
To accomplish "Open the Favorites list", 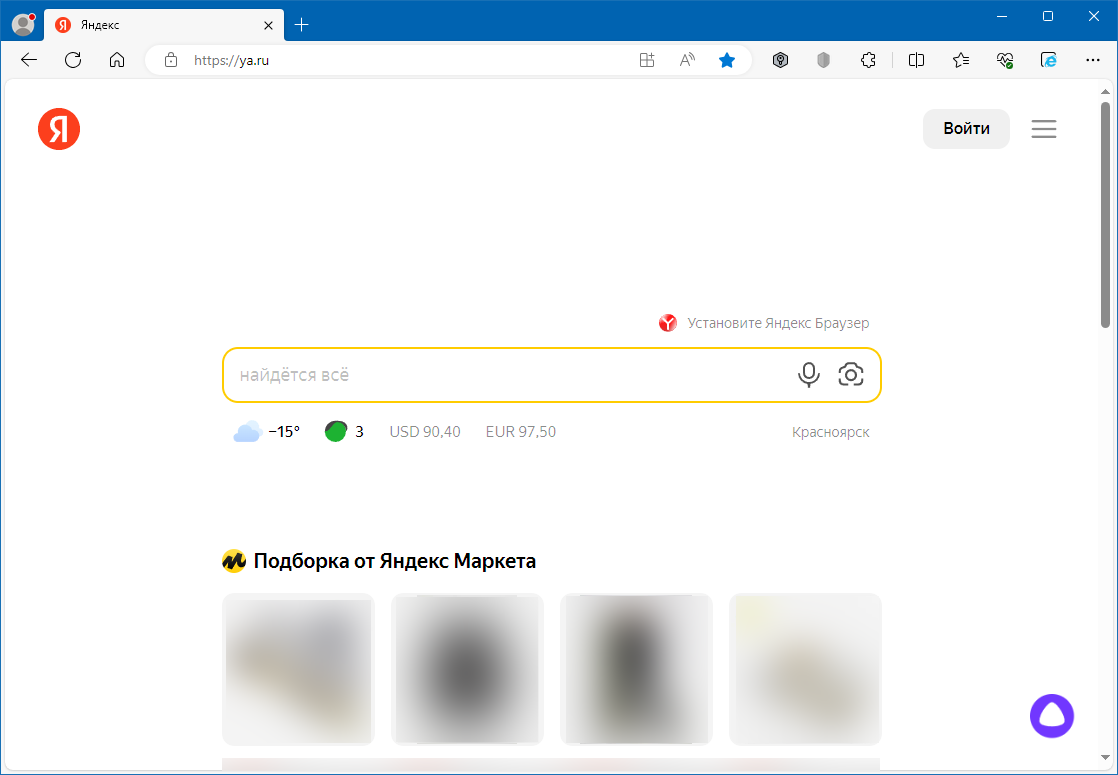I will click(x=960, y=61).
